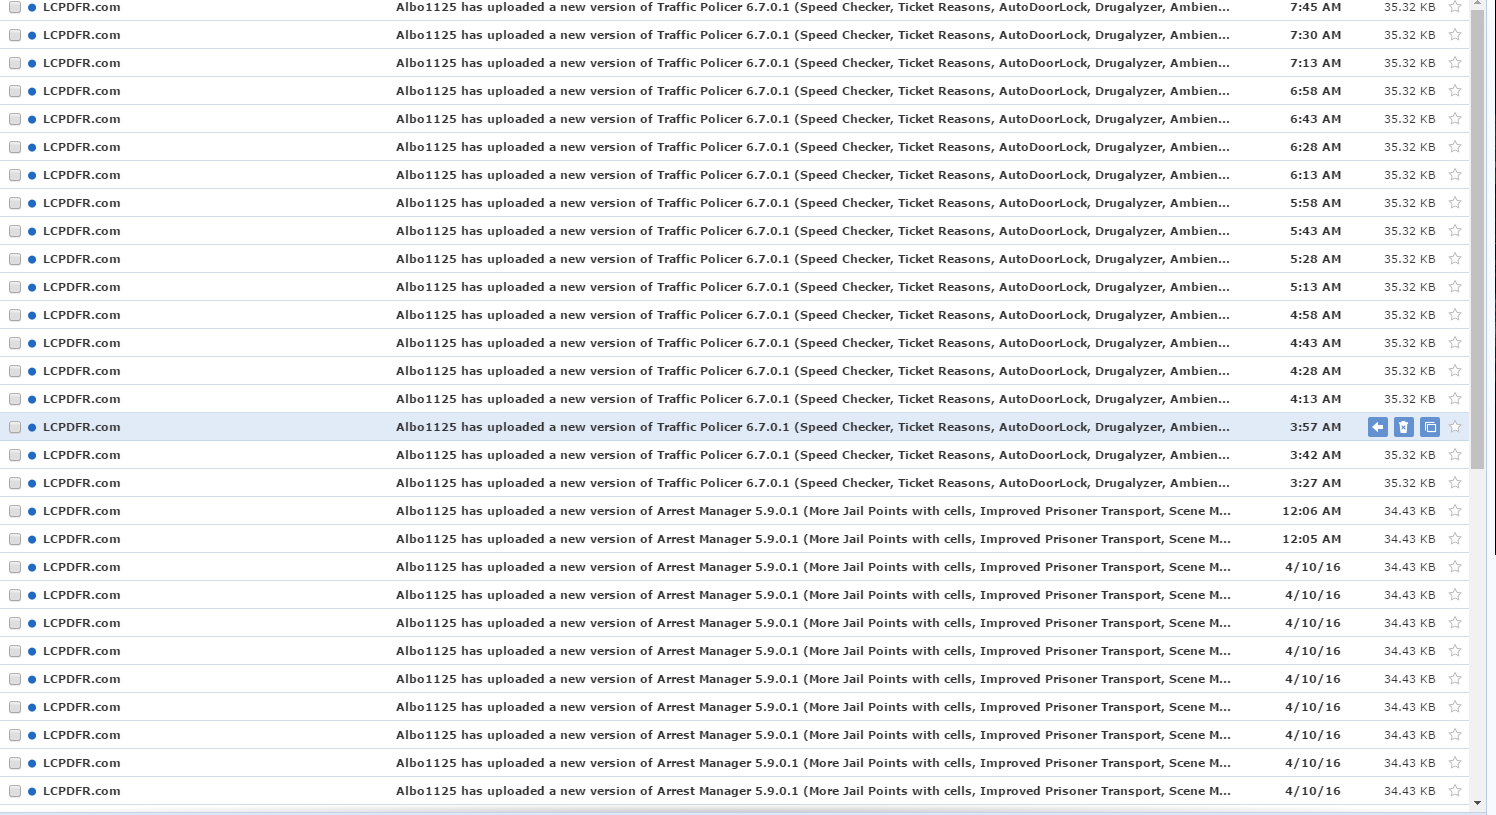The width and height of the screenshot is (1496, 815).
Task: Open 3:57 AM email in new window
Action: [1430, 427]
